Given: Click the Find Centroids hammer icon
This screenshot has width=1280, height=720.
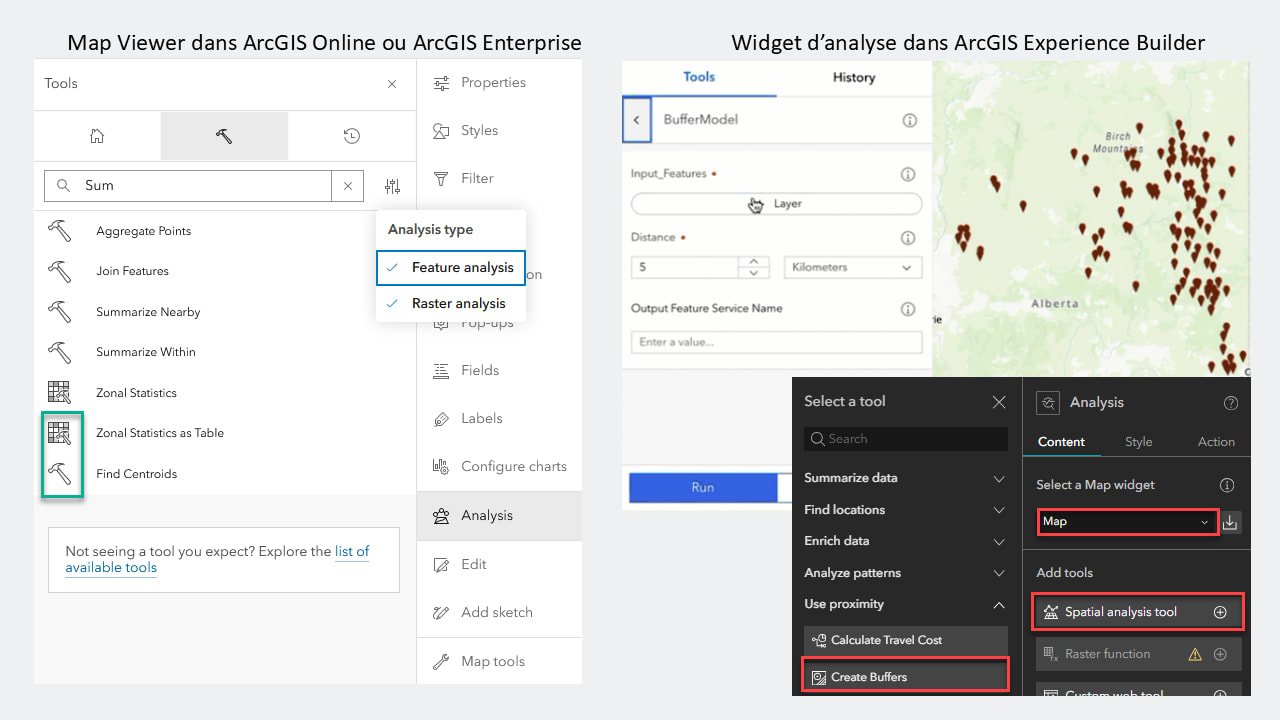Looking at the screenshot, I should [60, 474].
